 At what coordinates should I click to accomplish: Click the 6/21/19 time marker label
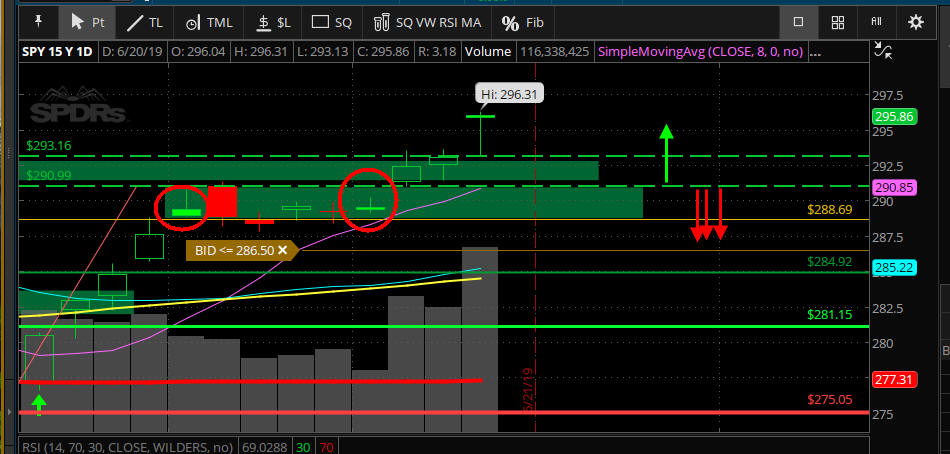pos(526,392)
